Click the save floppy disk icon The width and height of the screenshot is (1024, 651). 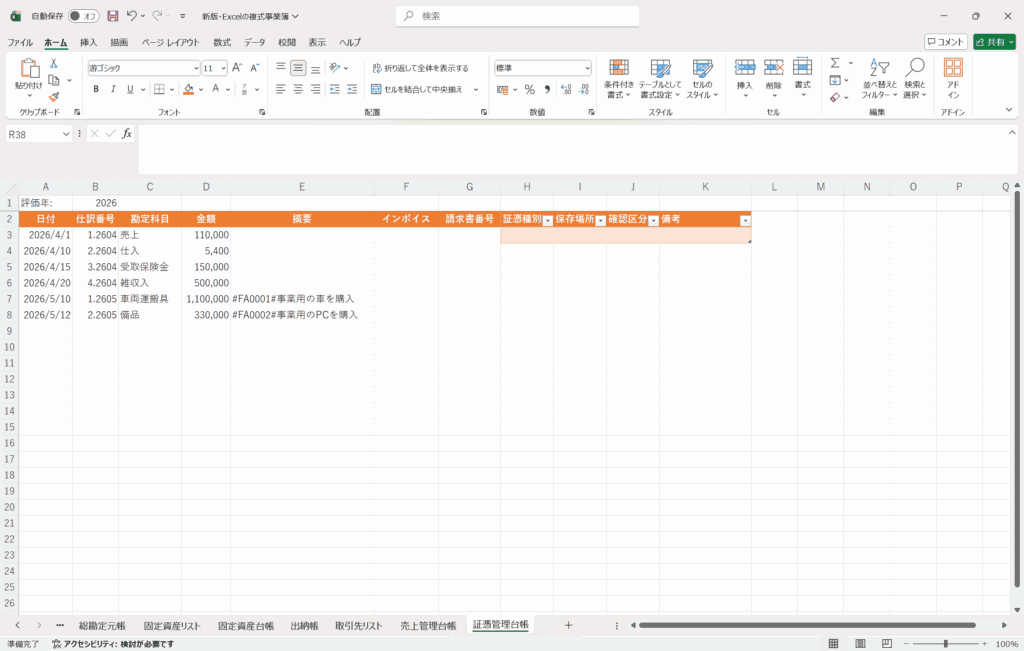tap(112, 16)
